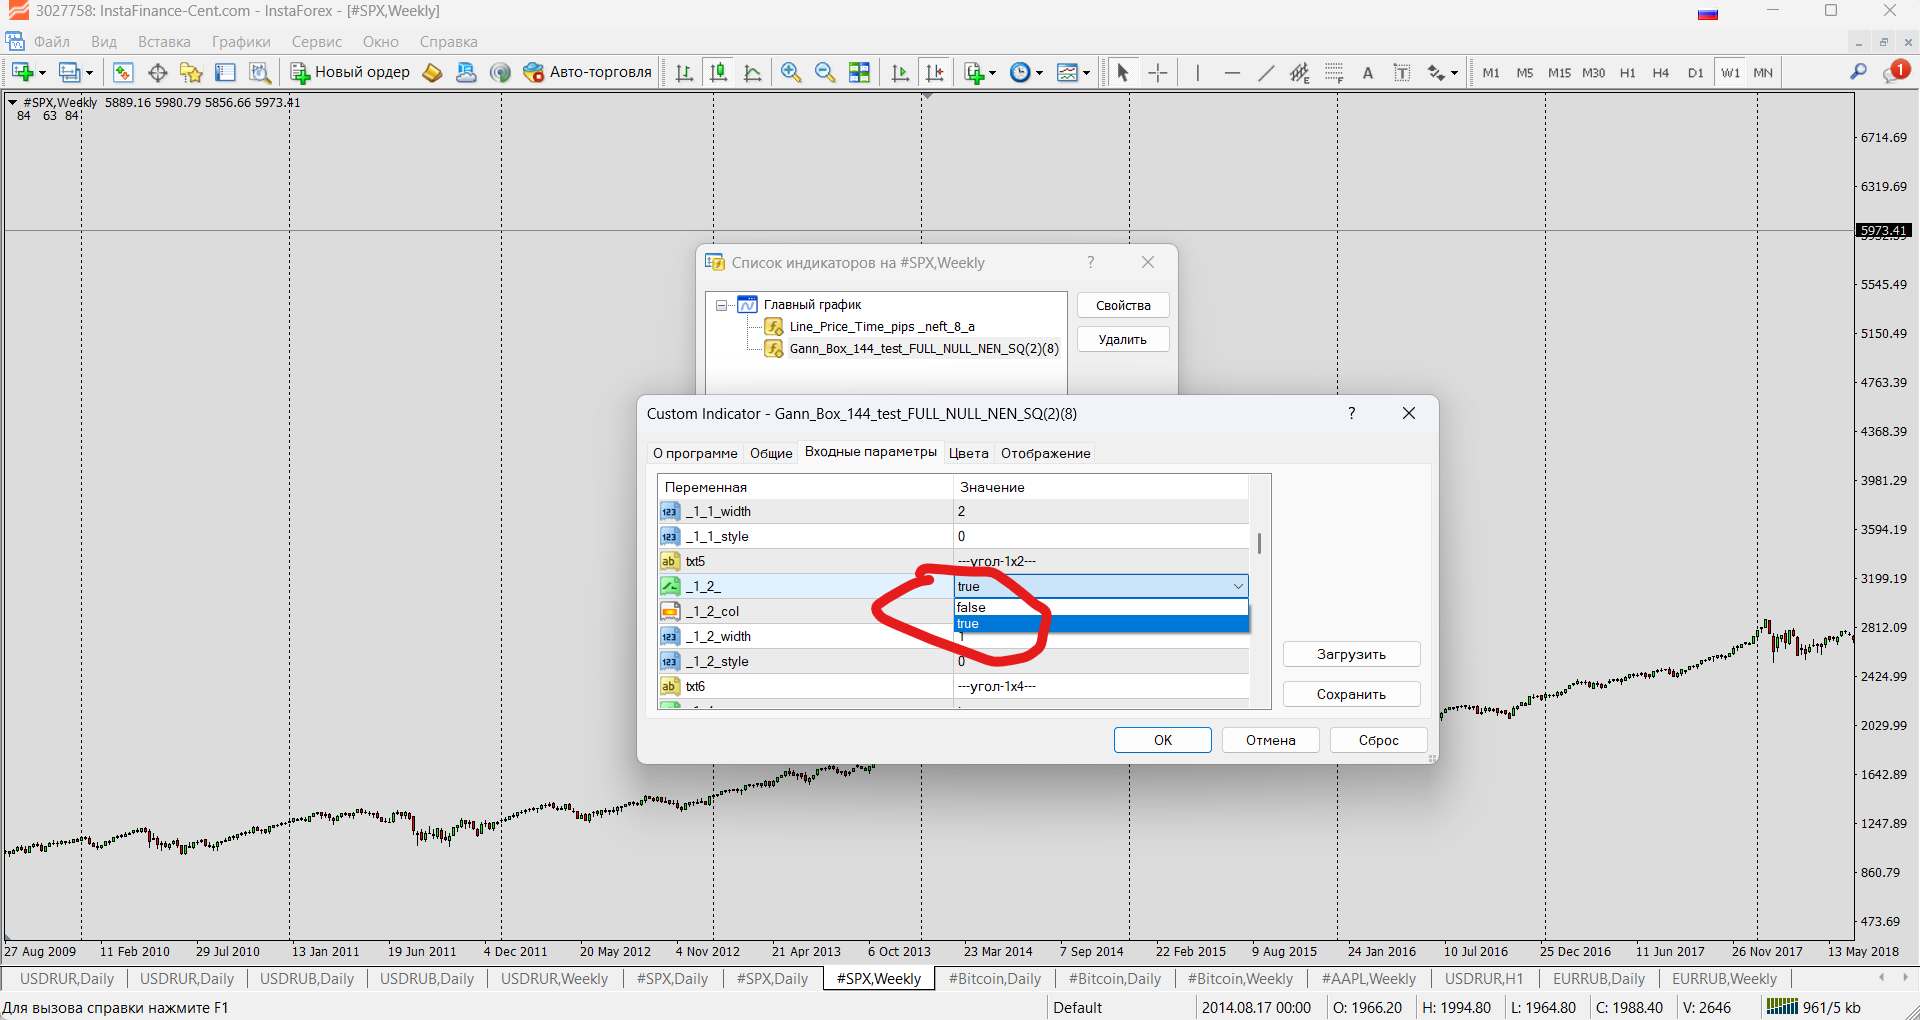Click the Сохранить button

point(1351,694)
